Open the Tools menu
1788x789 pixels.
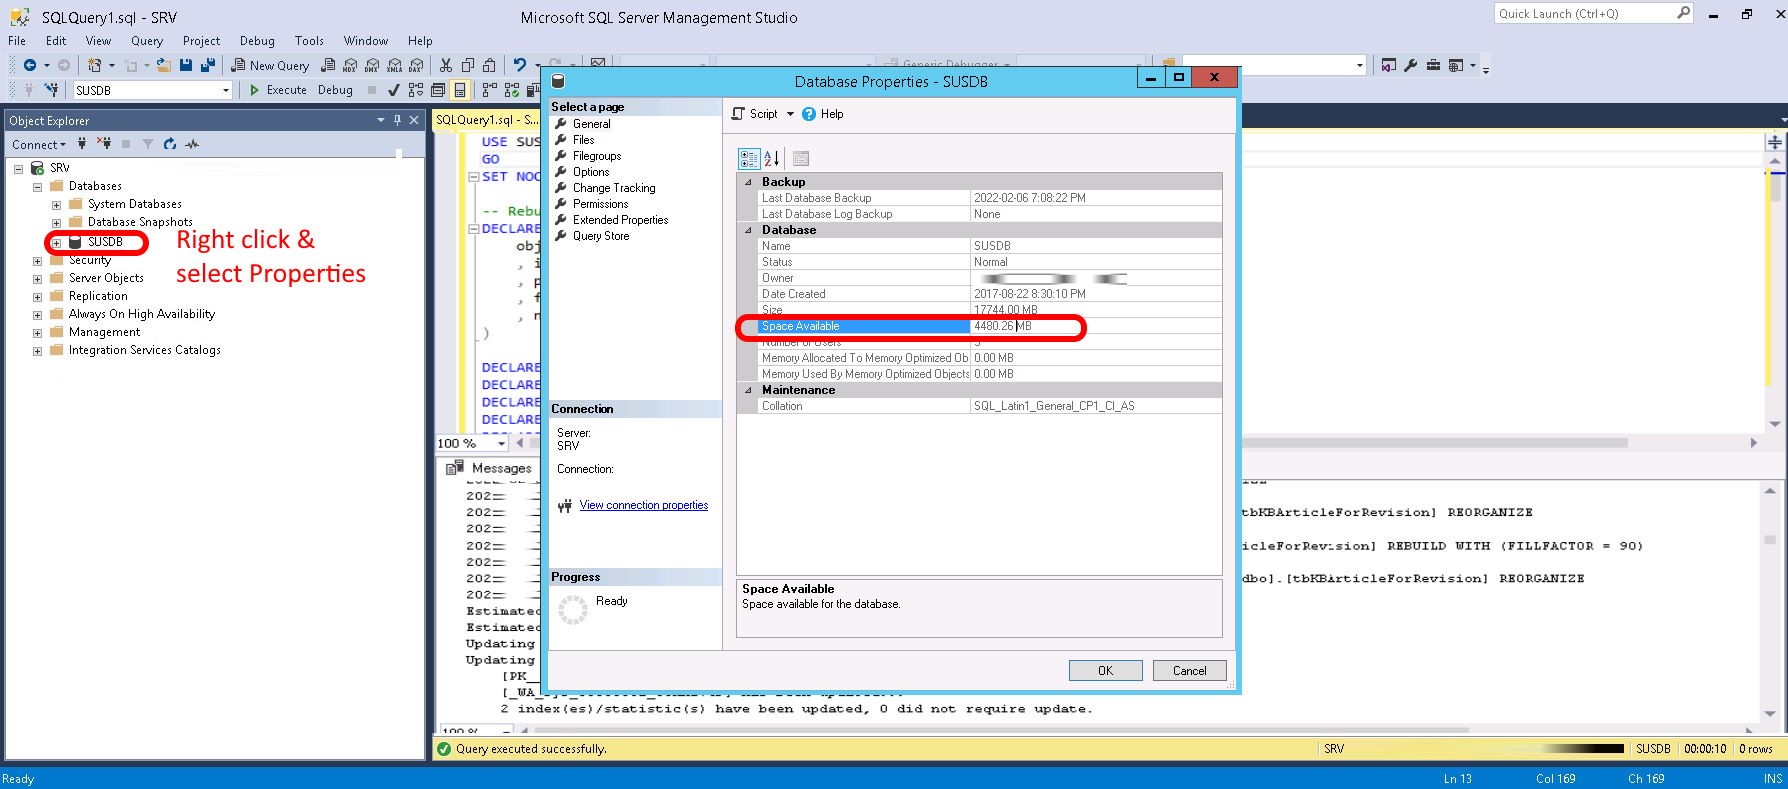[309, 41]
